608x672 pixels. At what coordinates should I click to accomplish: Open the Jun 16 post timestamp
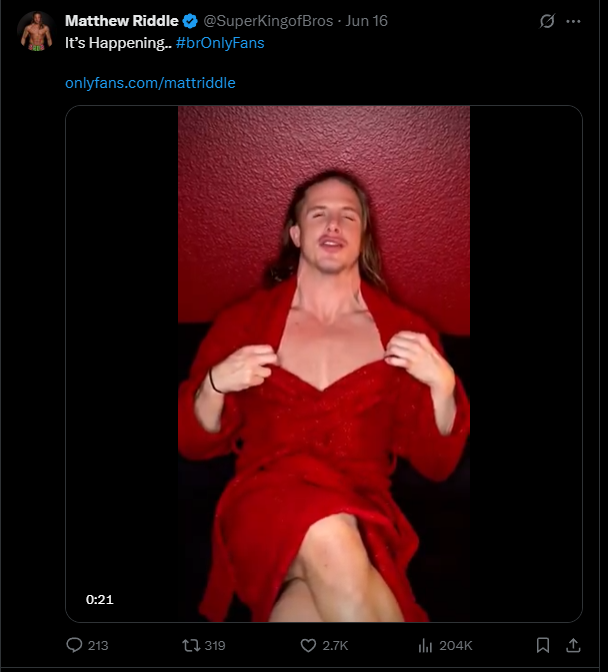367,21
